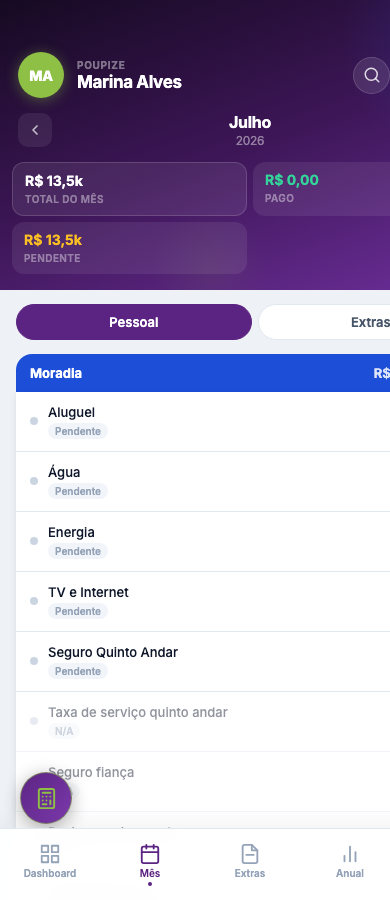Toggle status dot for Água
390x900 pixels.
point(34,481)
